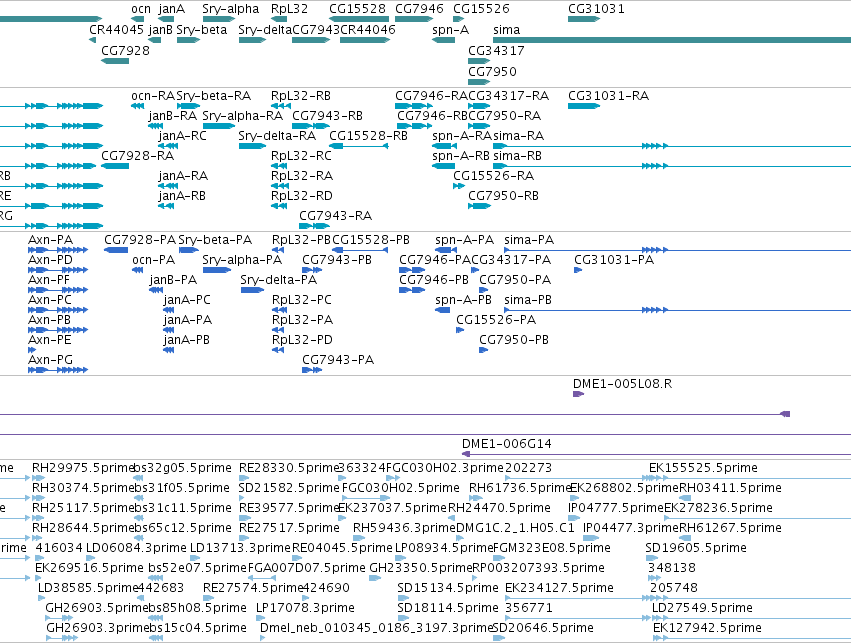
Task: Click protein 'janA-PC'
Action: click(187, 300)
